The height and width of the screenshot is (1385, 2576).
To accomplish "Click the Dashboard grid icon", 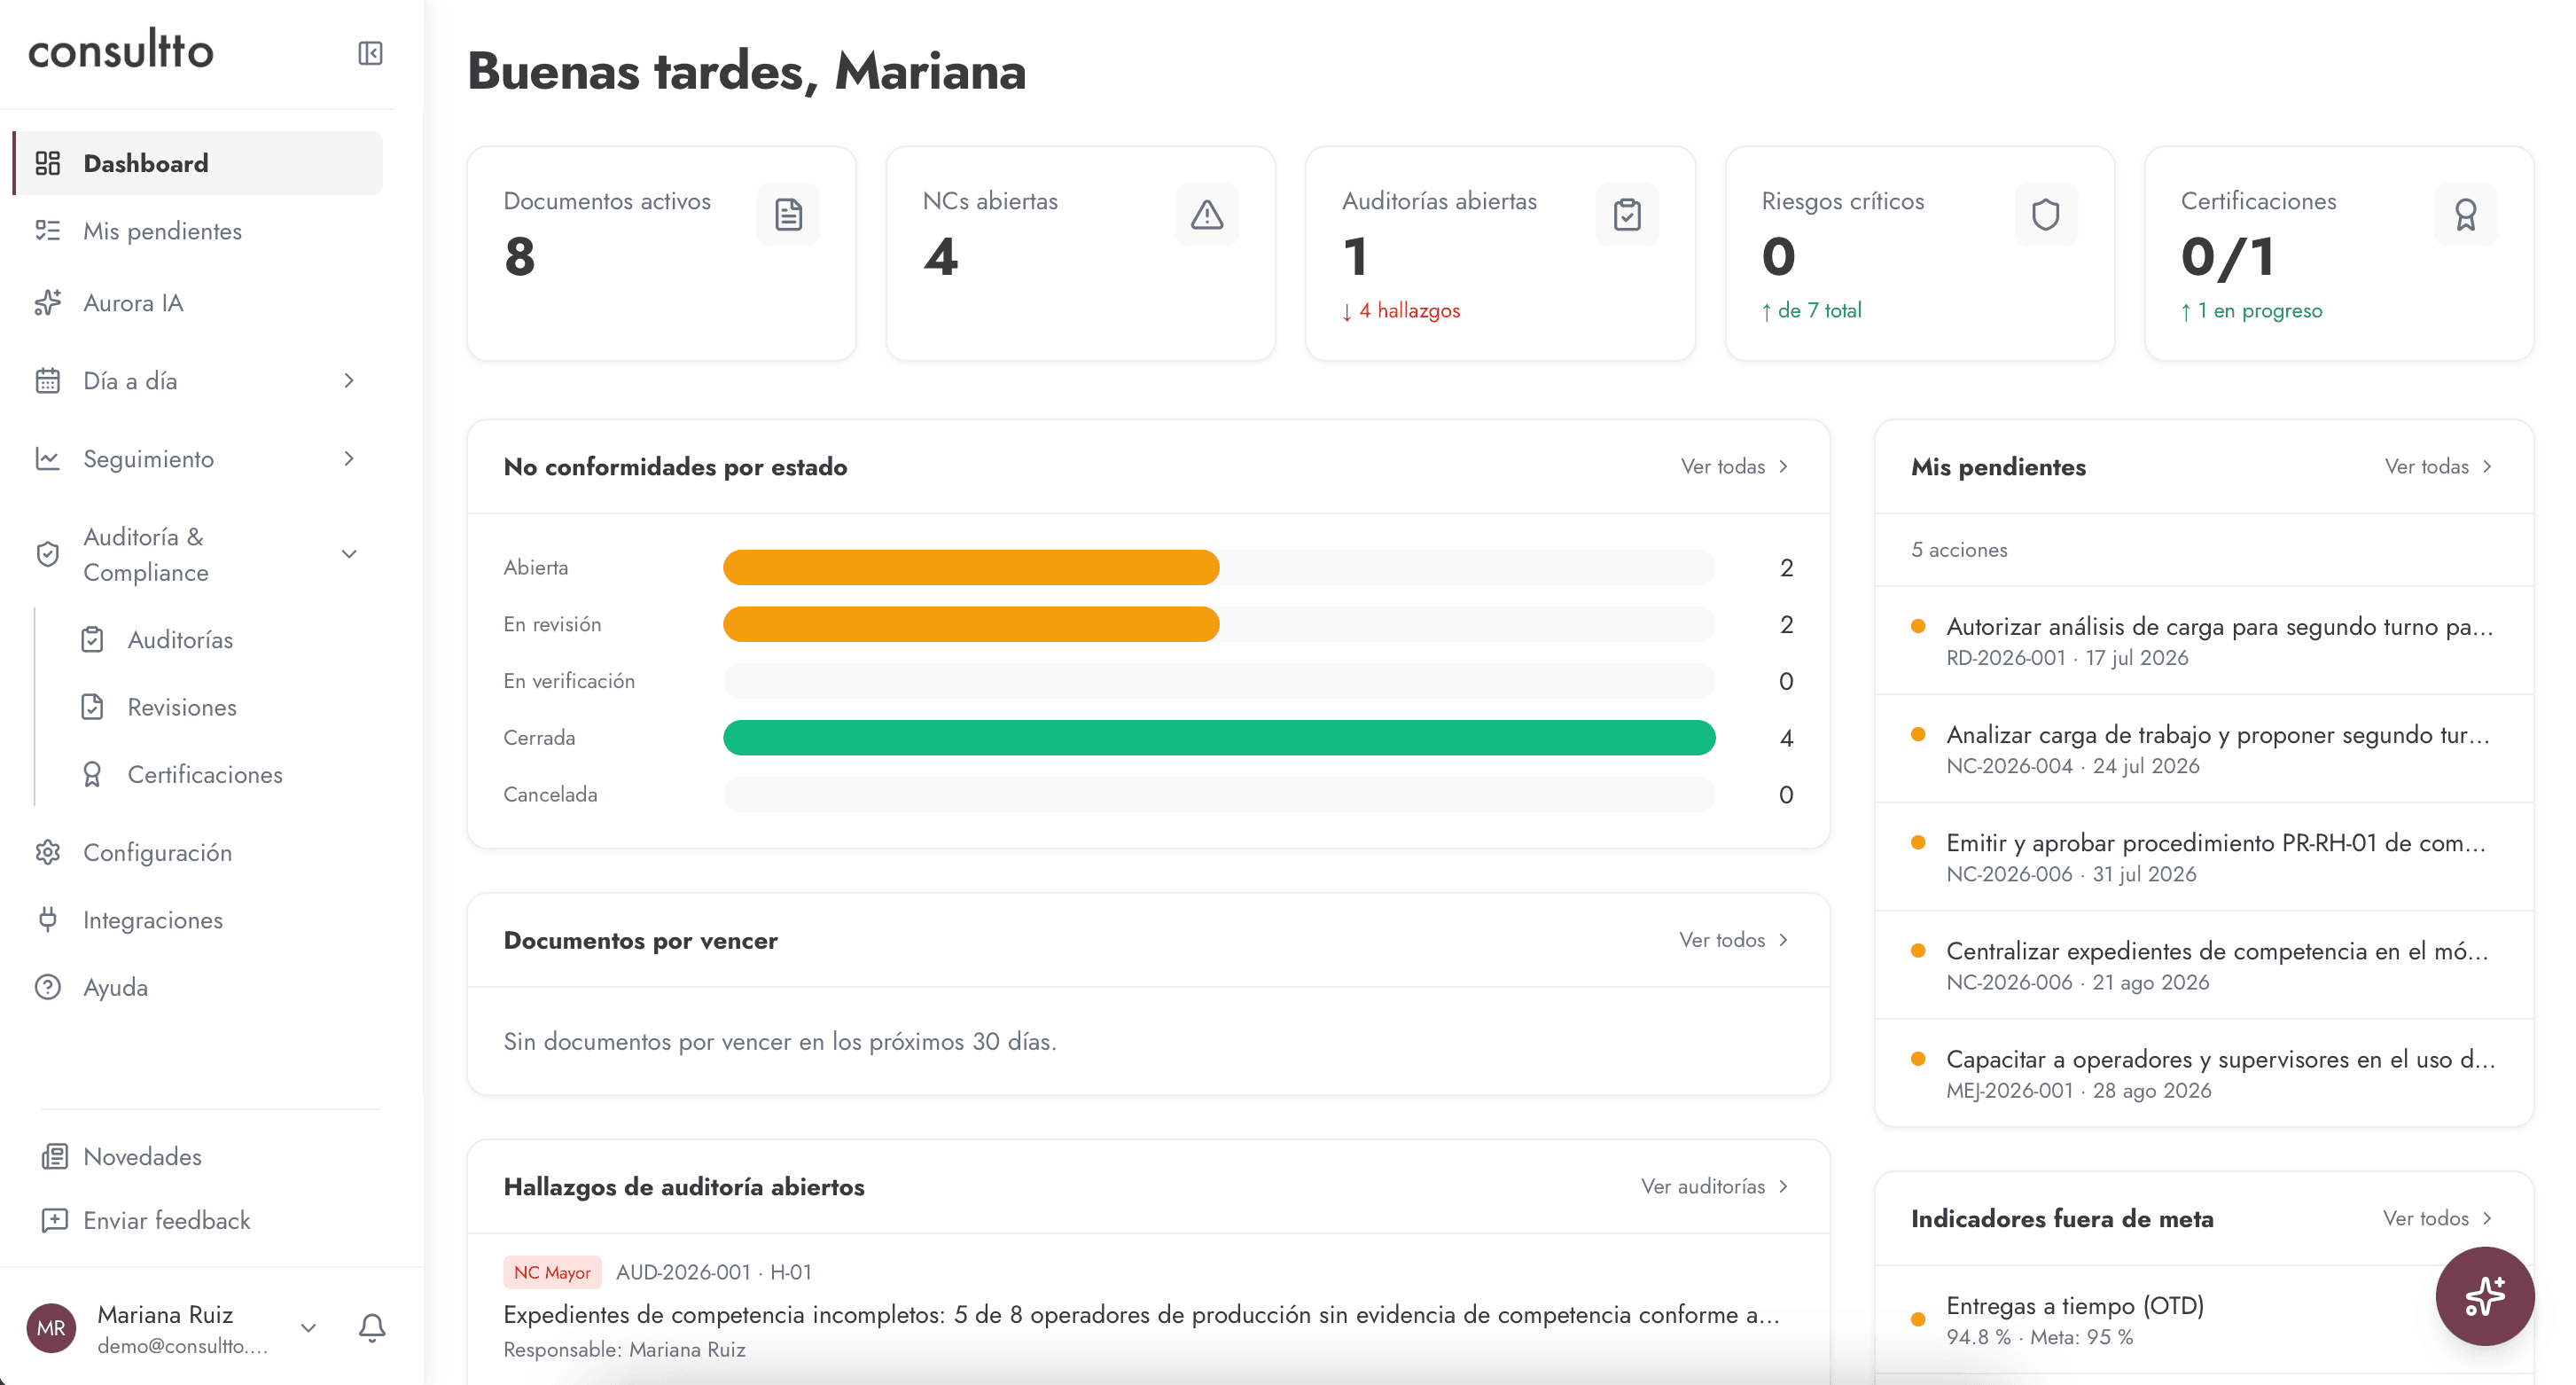I will tap(48, 163).
